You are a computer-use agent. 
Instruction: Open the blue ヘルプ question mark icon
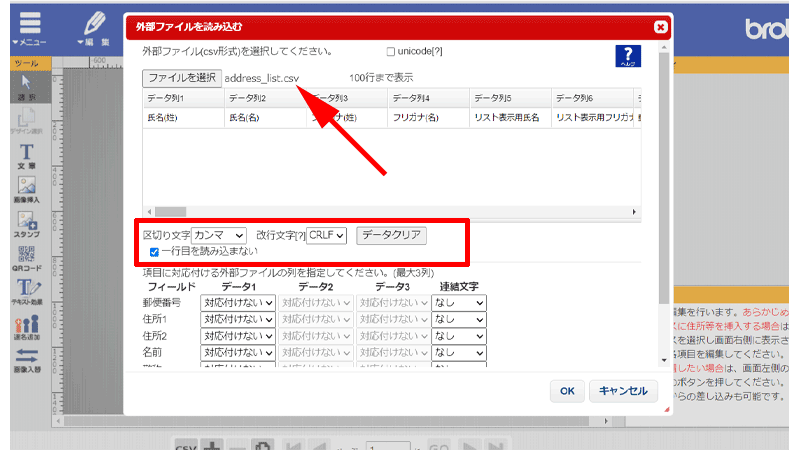tap(628, 56)
